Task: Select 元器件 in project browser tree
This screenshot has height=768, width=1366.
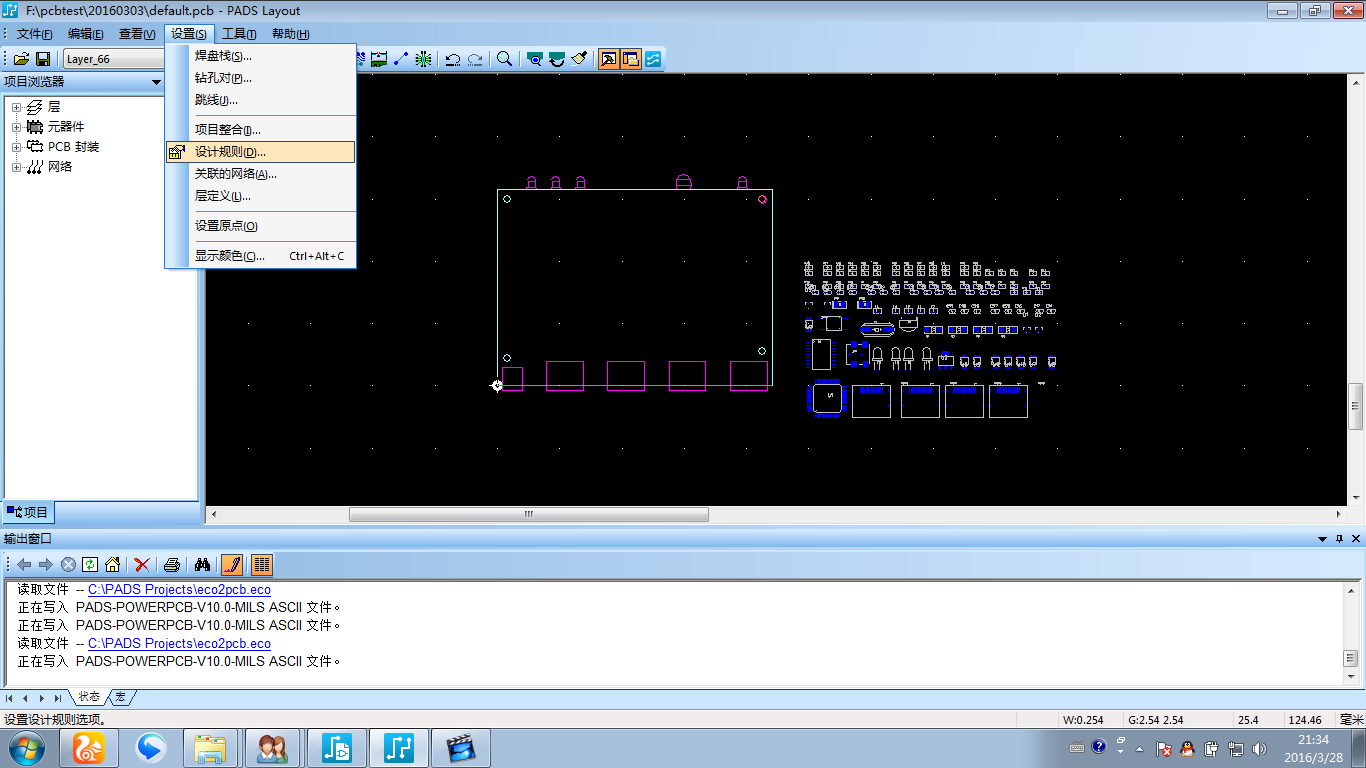Action: [x=66, y=127]
